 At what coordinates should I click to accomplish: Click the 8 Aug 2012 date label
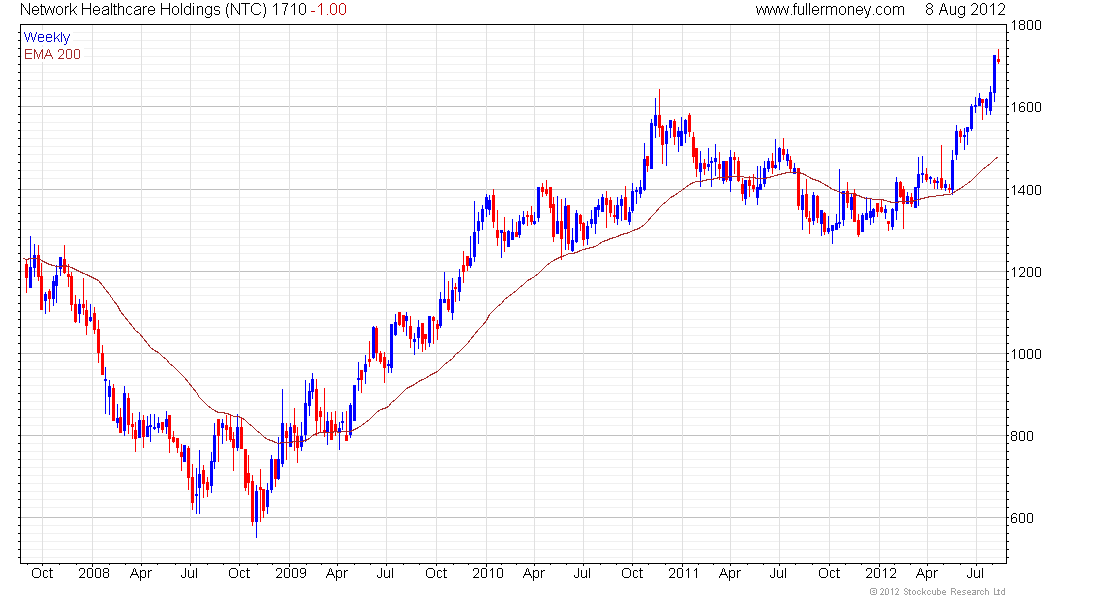[964, 9]
